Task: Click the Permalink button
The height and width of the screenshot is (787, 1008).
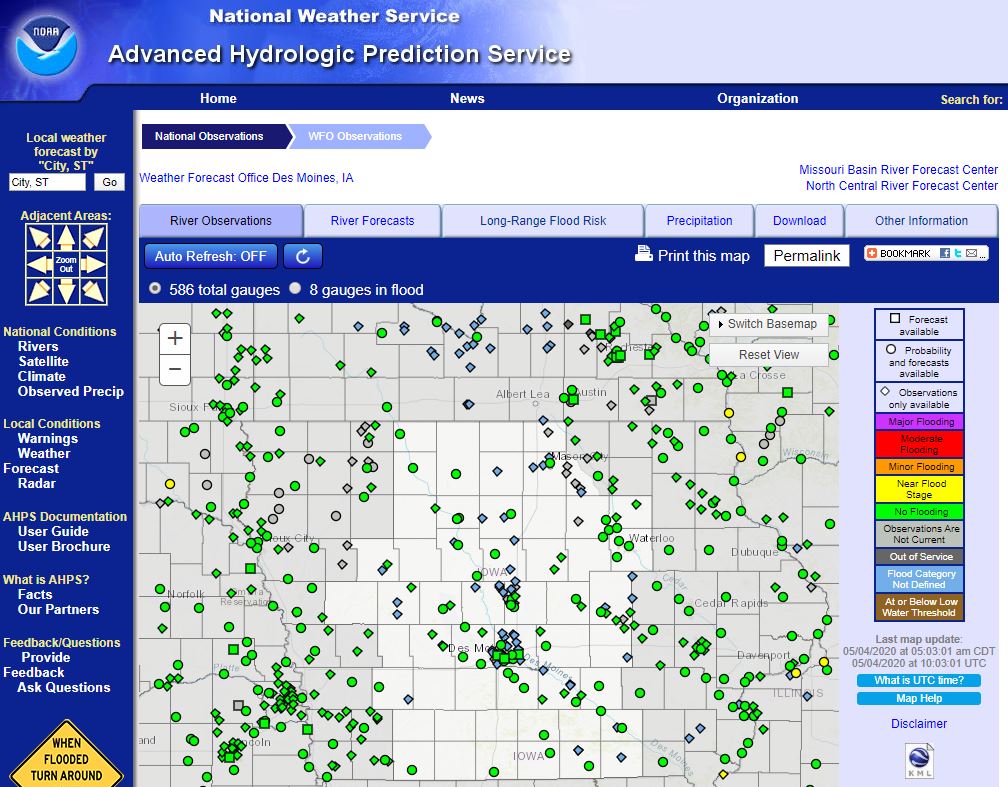Action: (x=807, y=256)
